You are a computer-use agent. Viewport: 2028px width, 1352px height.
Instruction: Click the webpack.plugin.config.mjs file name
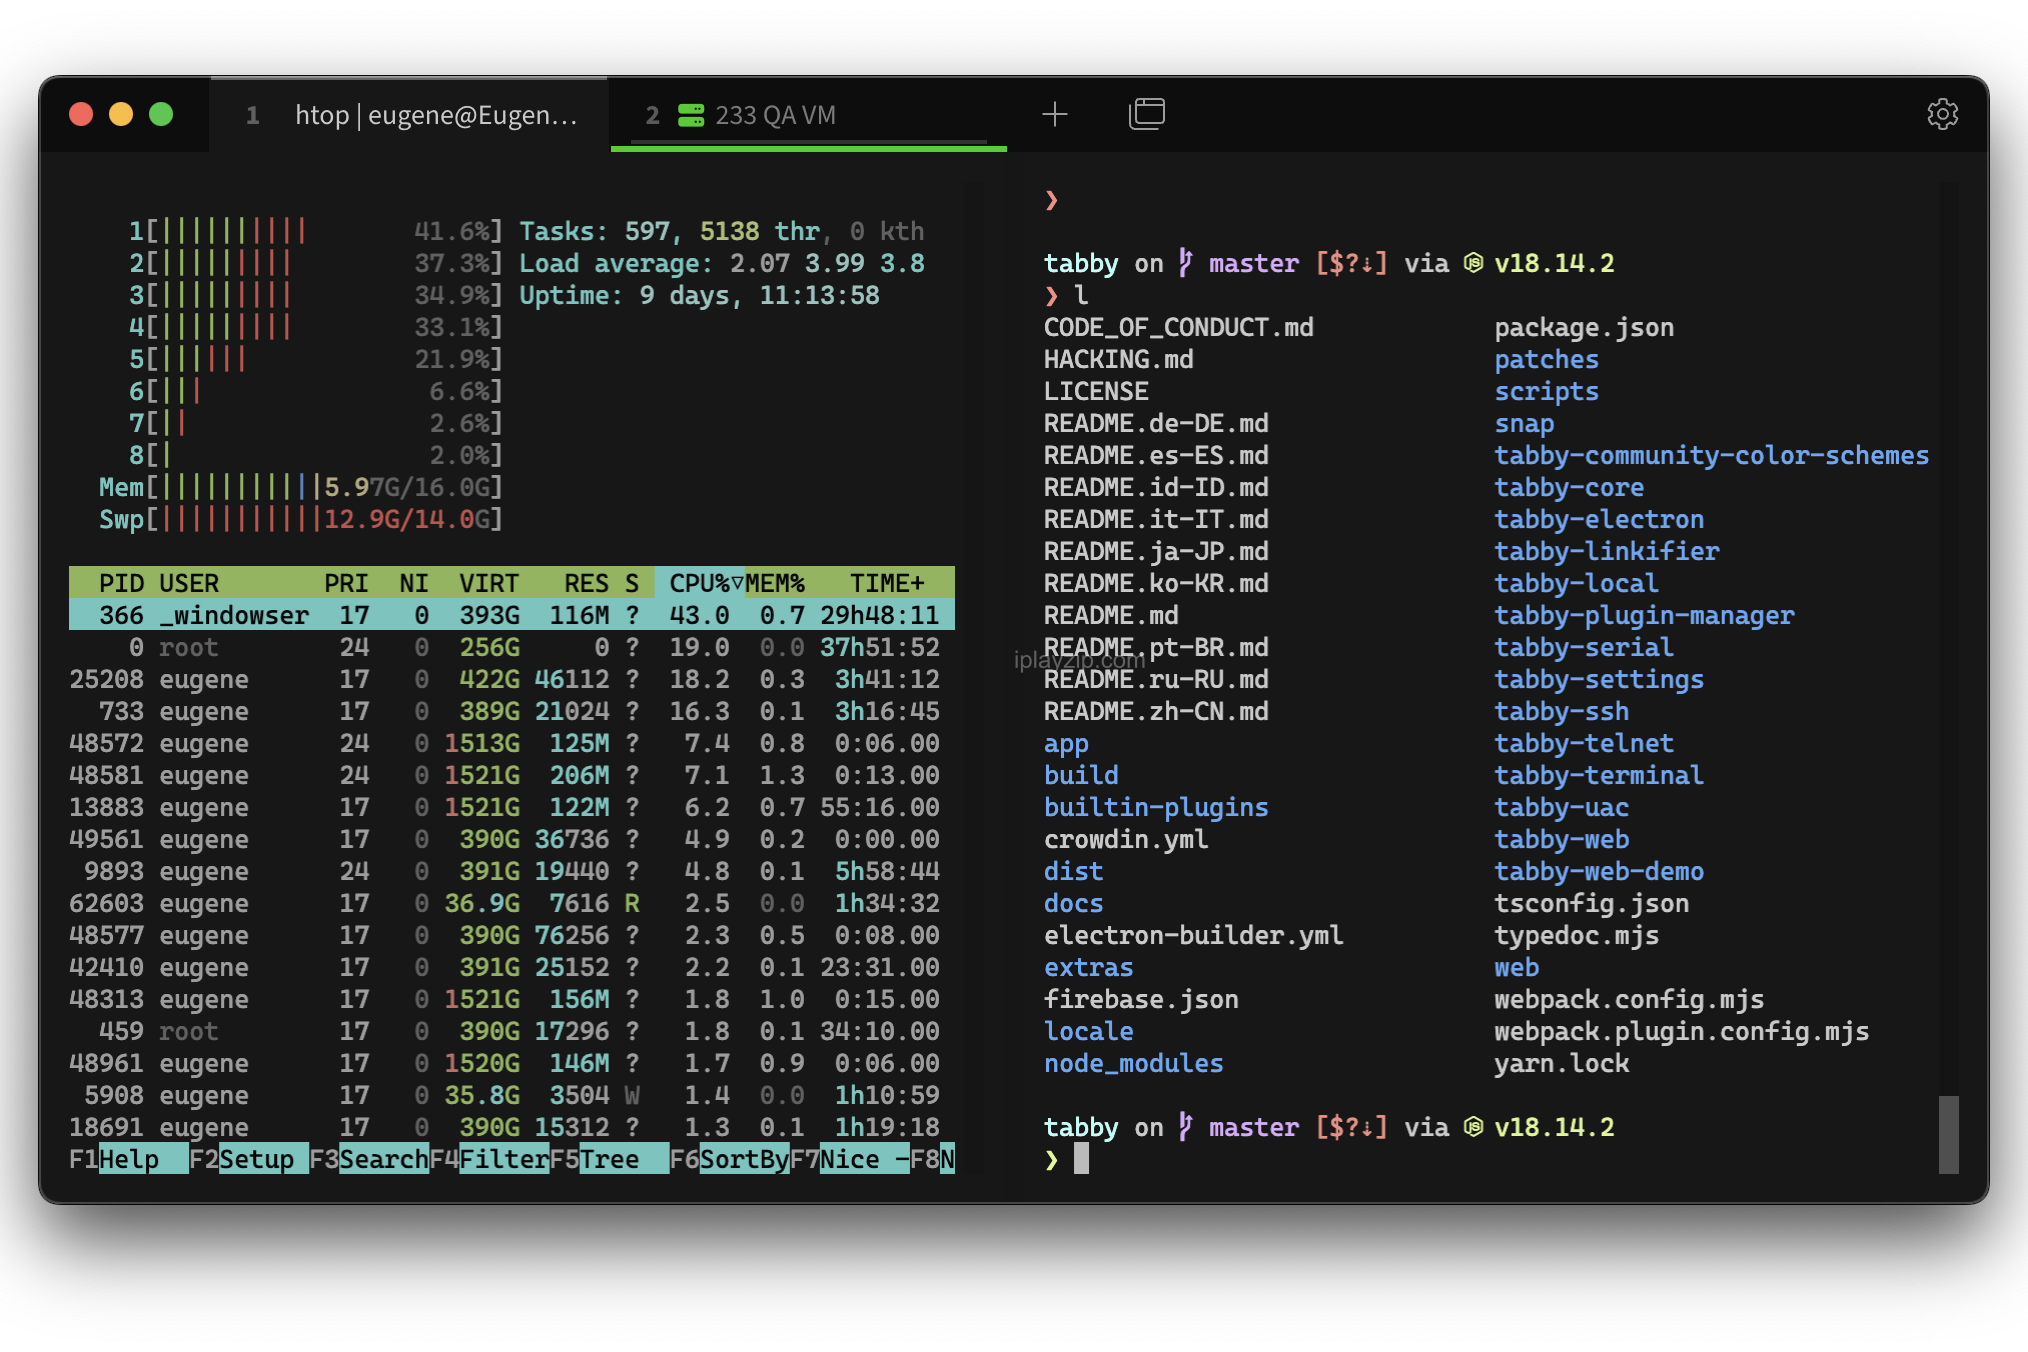1681,1031
